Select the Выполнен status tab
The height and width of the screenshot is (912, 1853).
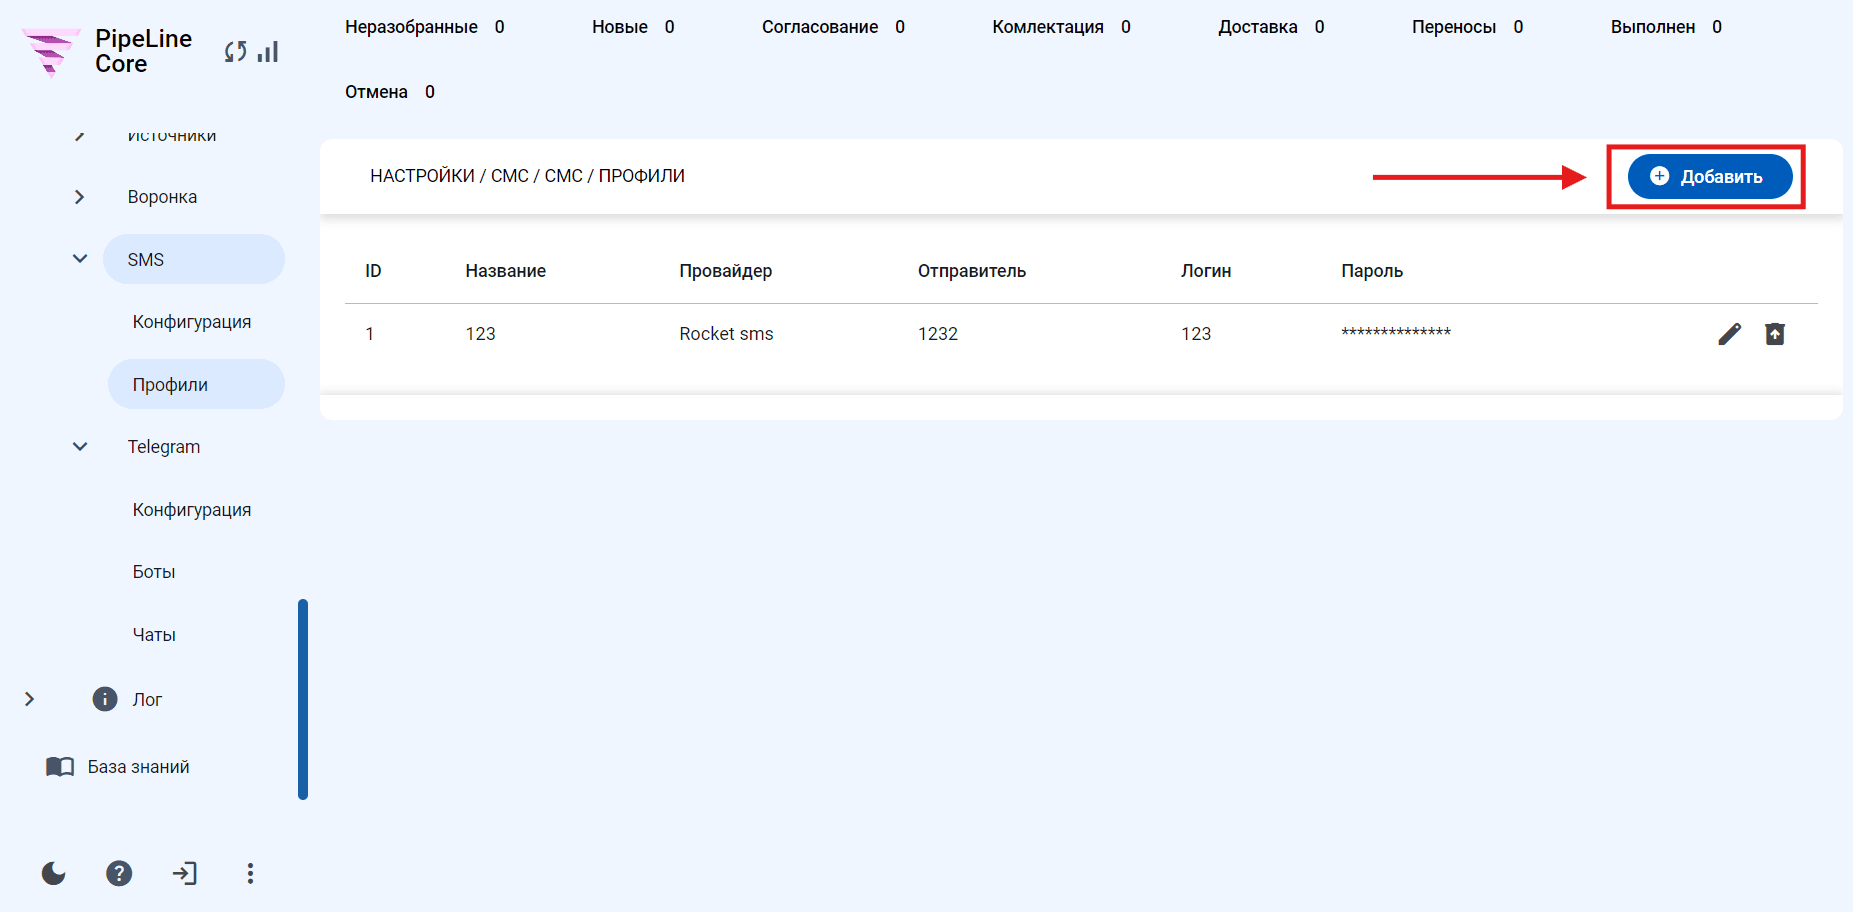(x=1666, y=27)
